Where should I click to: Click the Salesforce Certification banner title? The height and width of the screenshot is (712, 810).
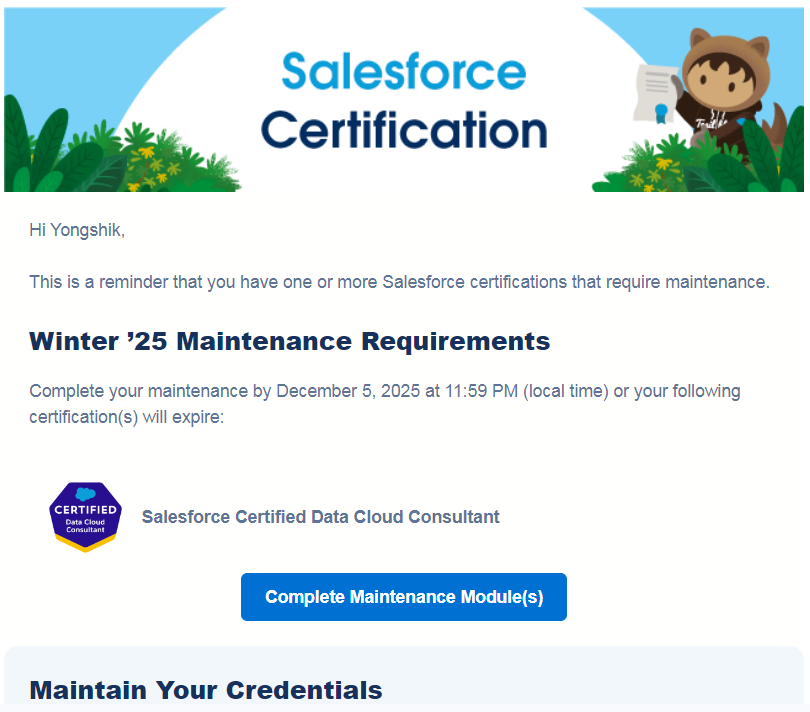[403, 100]
